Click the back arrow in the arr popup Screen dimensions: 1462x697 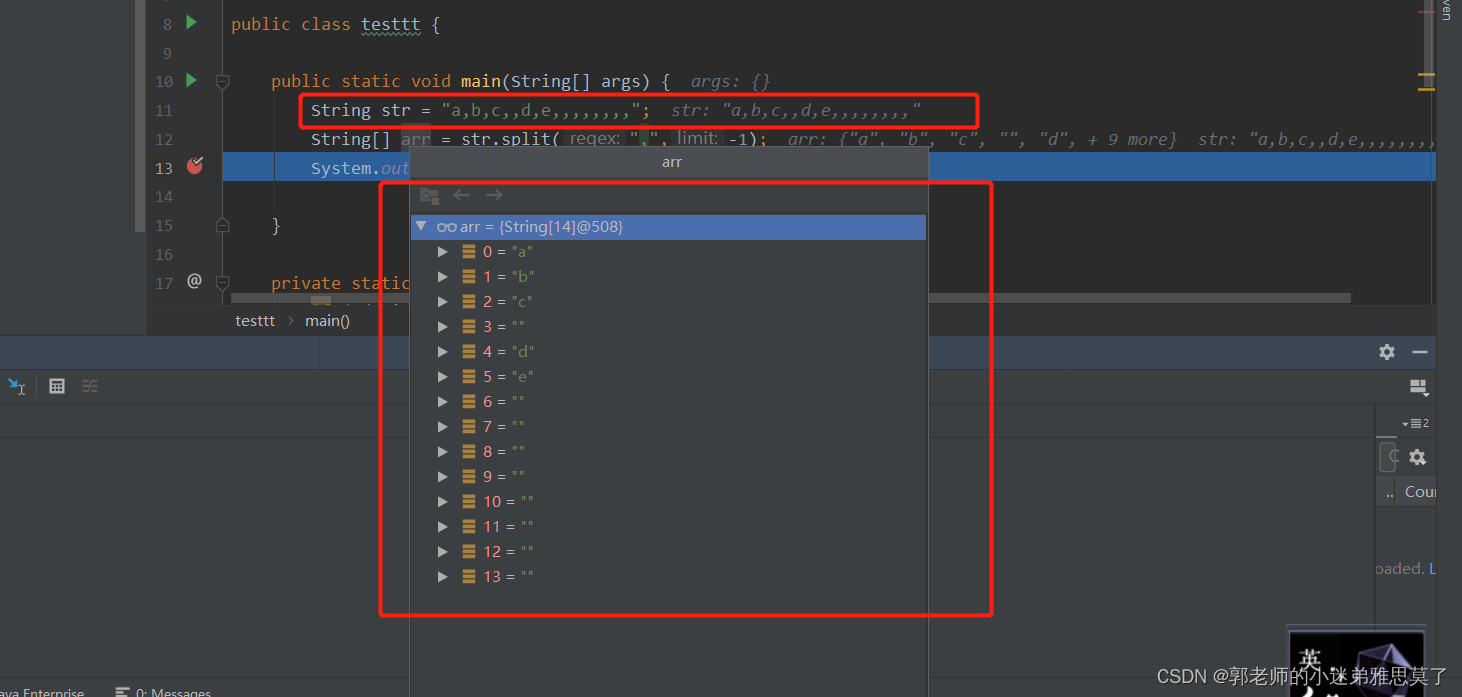pyautogui.click(x=461, y=195)
